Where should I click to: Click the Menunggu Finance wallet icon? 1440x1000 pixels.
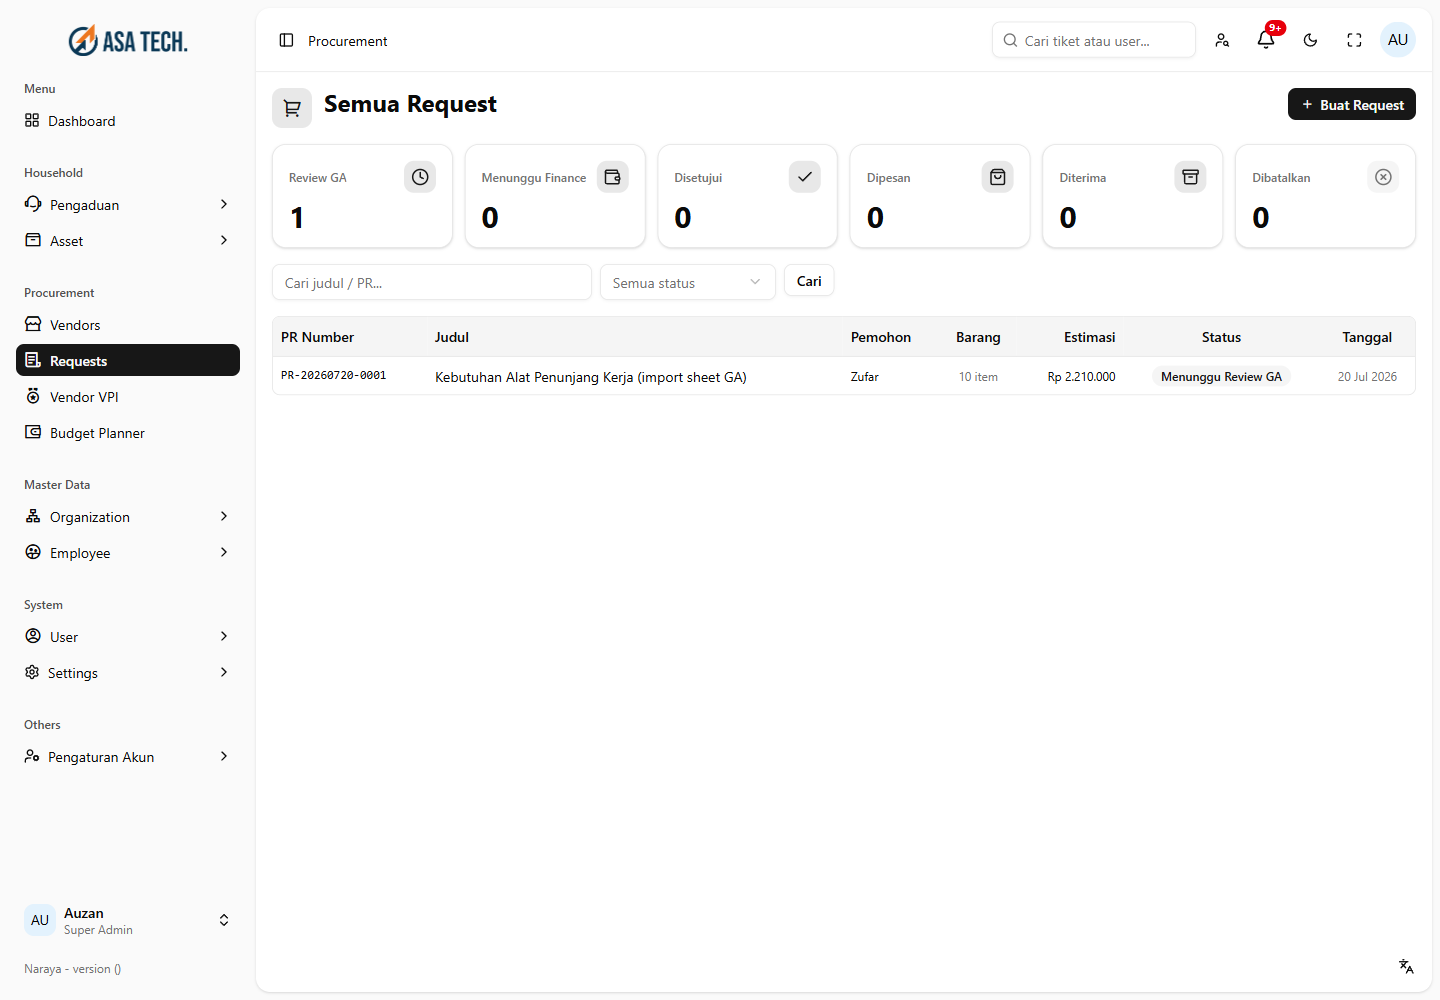613,177
